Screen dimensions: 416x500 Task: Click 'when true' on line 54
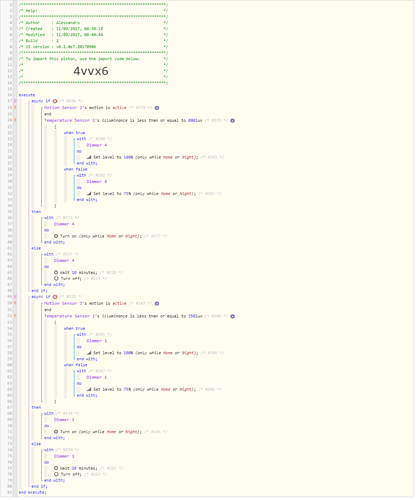pos(75,328)
